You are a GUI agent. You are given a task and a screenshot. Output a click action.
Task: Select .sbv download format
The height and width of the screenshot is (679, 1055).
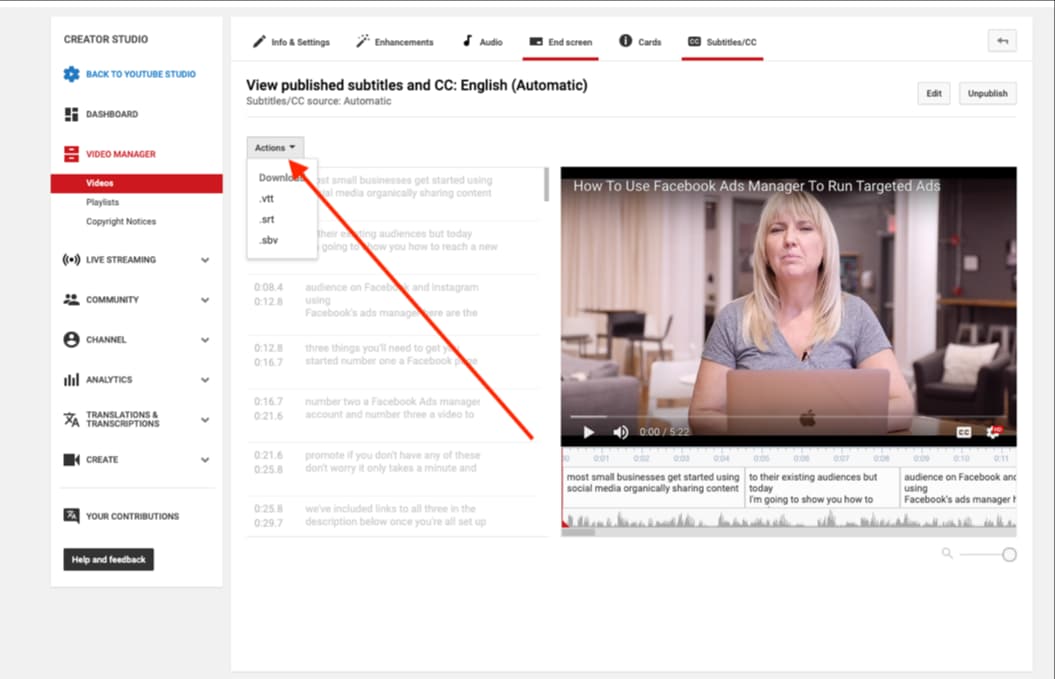[x=268, y=240]
